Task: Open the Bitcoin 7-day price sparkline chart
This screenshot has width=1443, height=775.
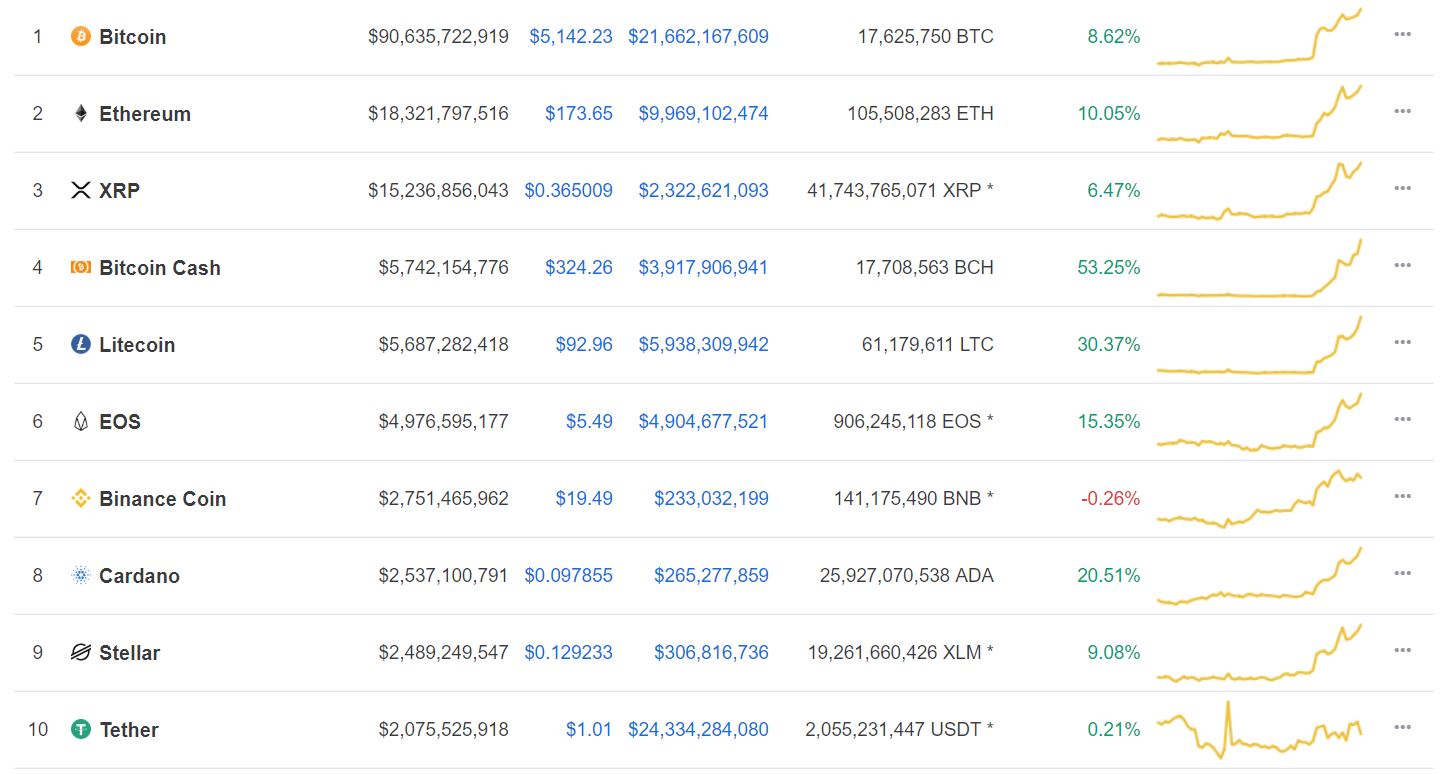Action: [1259, 37]
